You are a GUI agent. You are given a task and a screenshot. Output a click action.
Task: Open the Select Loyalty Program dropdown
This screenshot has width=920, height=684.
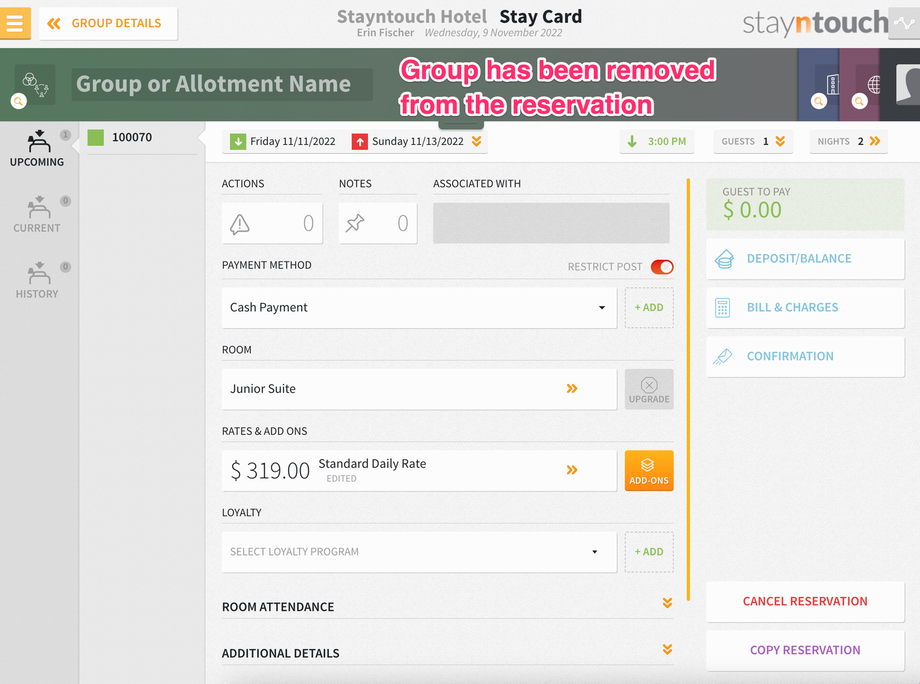(x=419, y=552)
